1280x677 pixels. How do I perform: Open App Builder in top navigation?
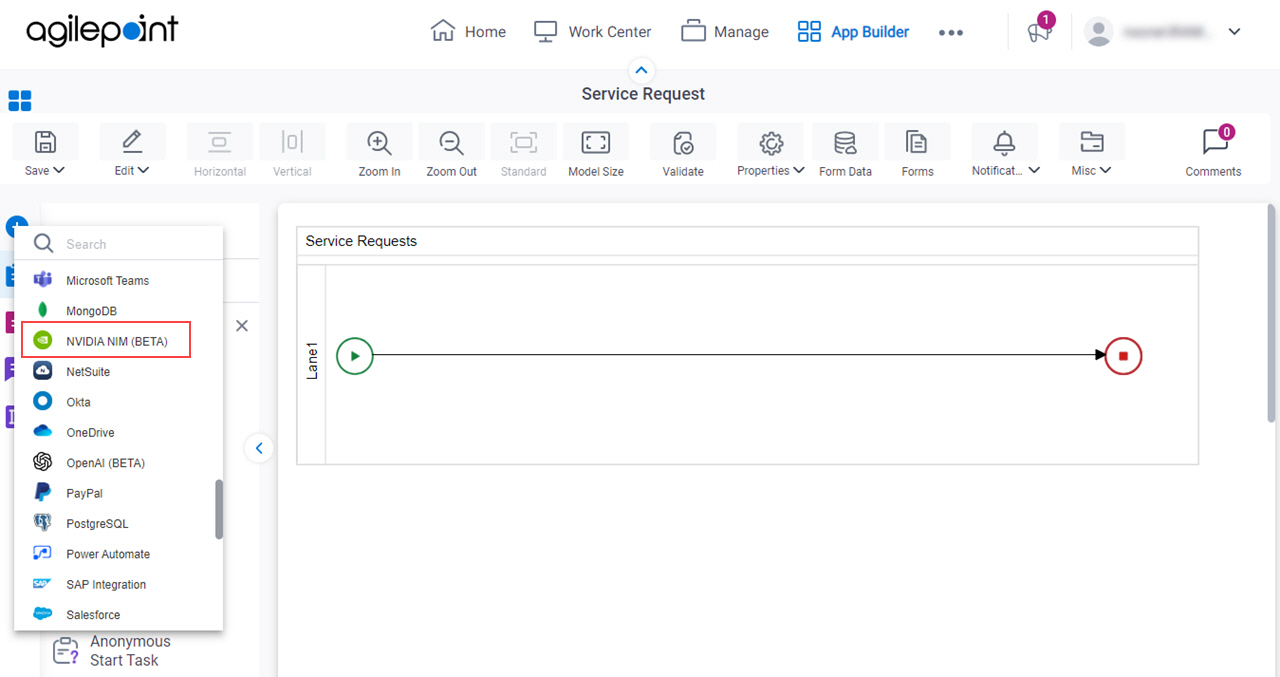853,32
